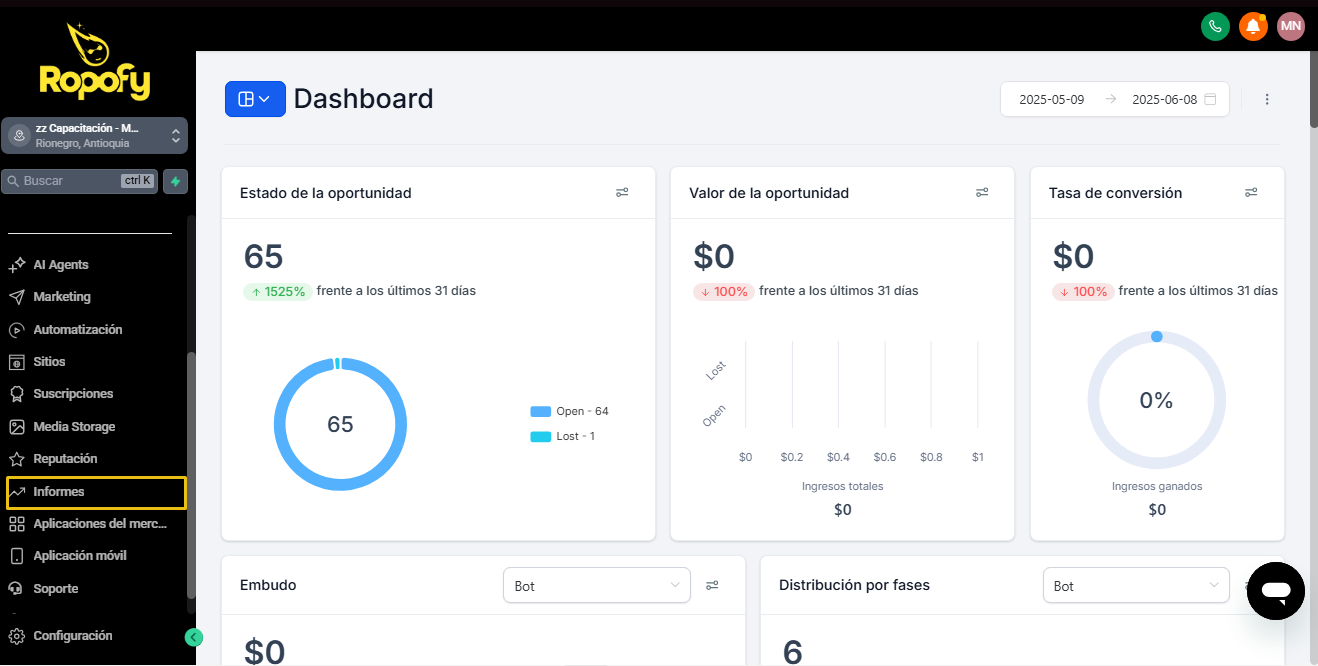Click the AI Agents sparkle icon
The image size is (1318, 666).
tap(17, 265)
